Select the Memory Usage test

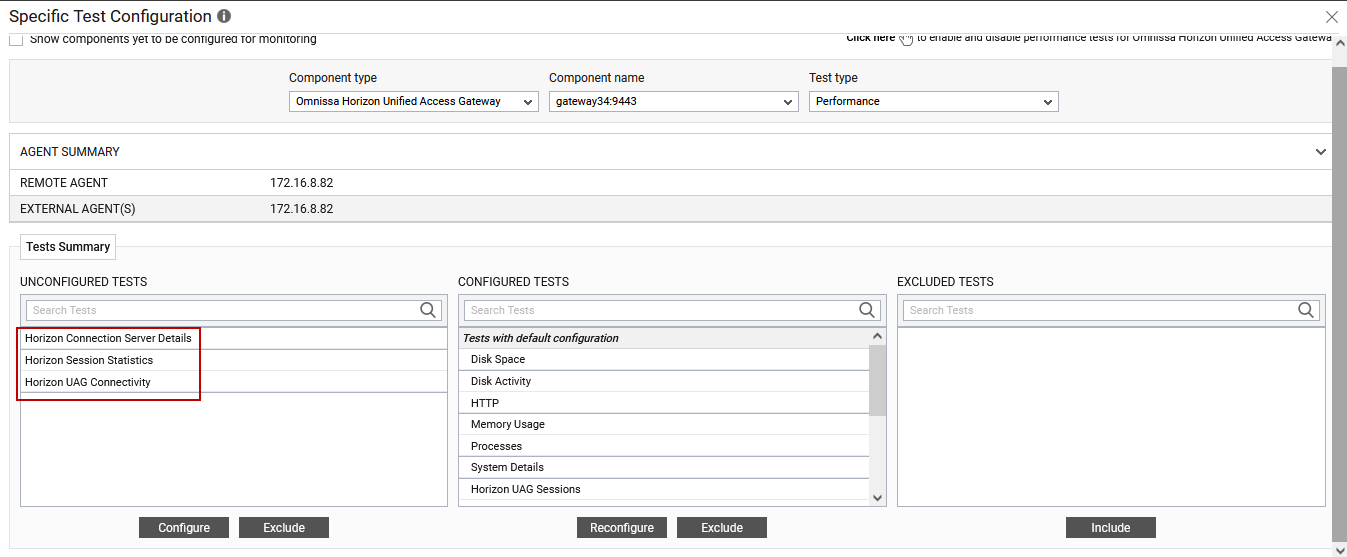click(665, 424)
